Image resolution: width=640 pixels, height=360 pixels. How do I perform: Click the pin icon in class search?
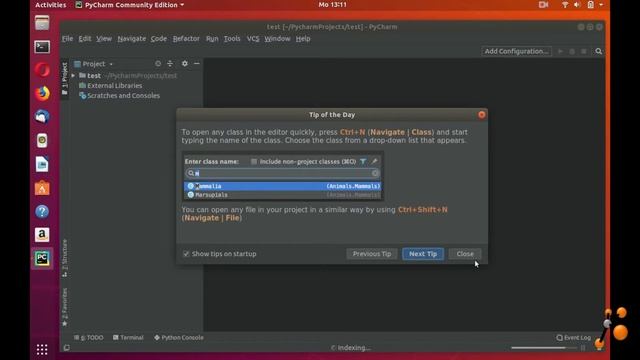(x=374, y=162)
